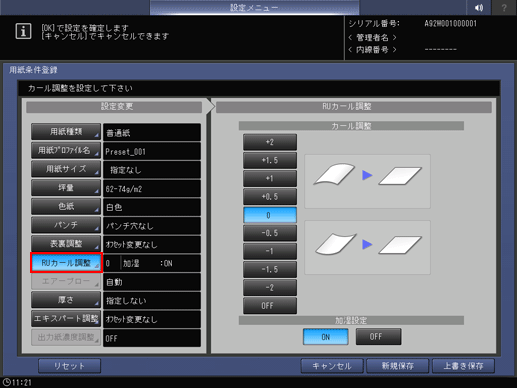517x388 pixels.
Task: Click the serial number A92M001000001
Action: pyautogui.click(x=450, y=24)
